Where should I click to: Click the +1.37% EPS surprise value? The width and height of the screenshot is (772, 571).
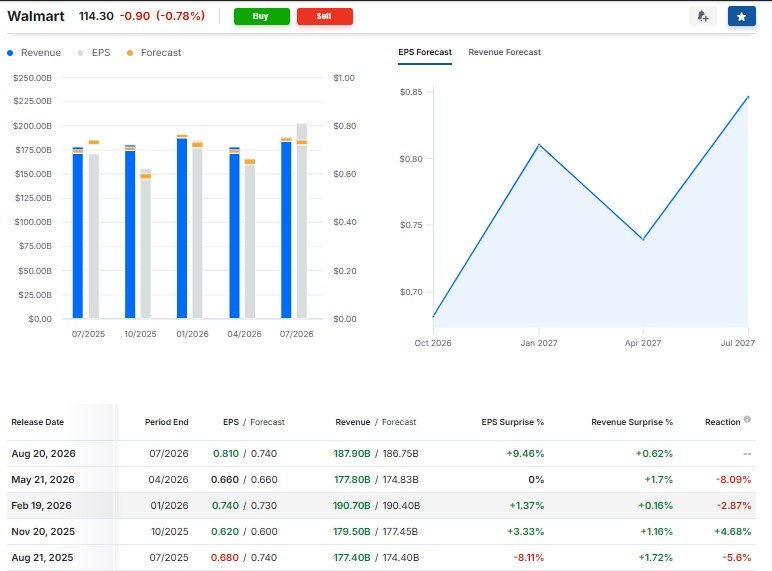pos(527,506)
